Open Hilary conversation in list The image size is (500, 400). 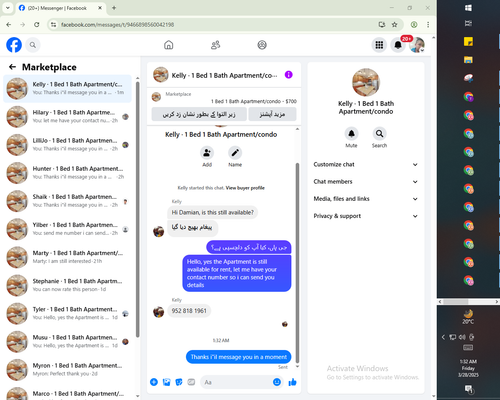[67, 116]
